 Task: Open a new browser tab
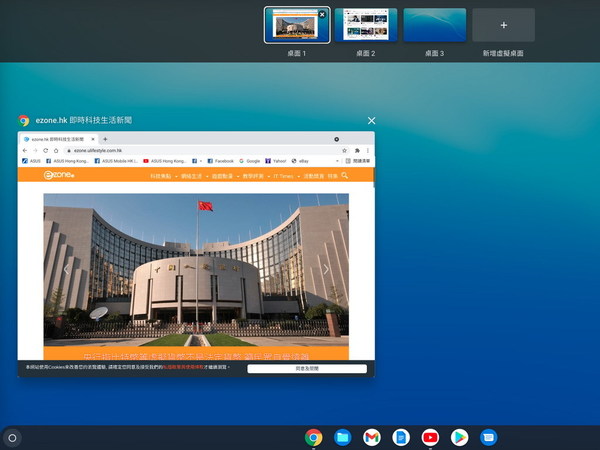(x=105, y=139)
